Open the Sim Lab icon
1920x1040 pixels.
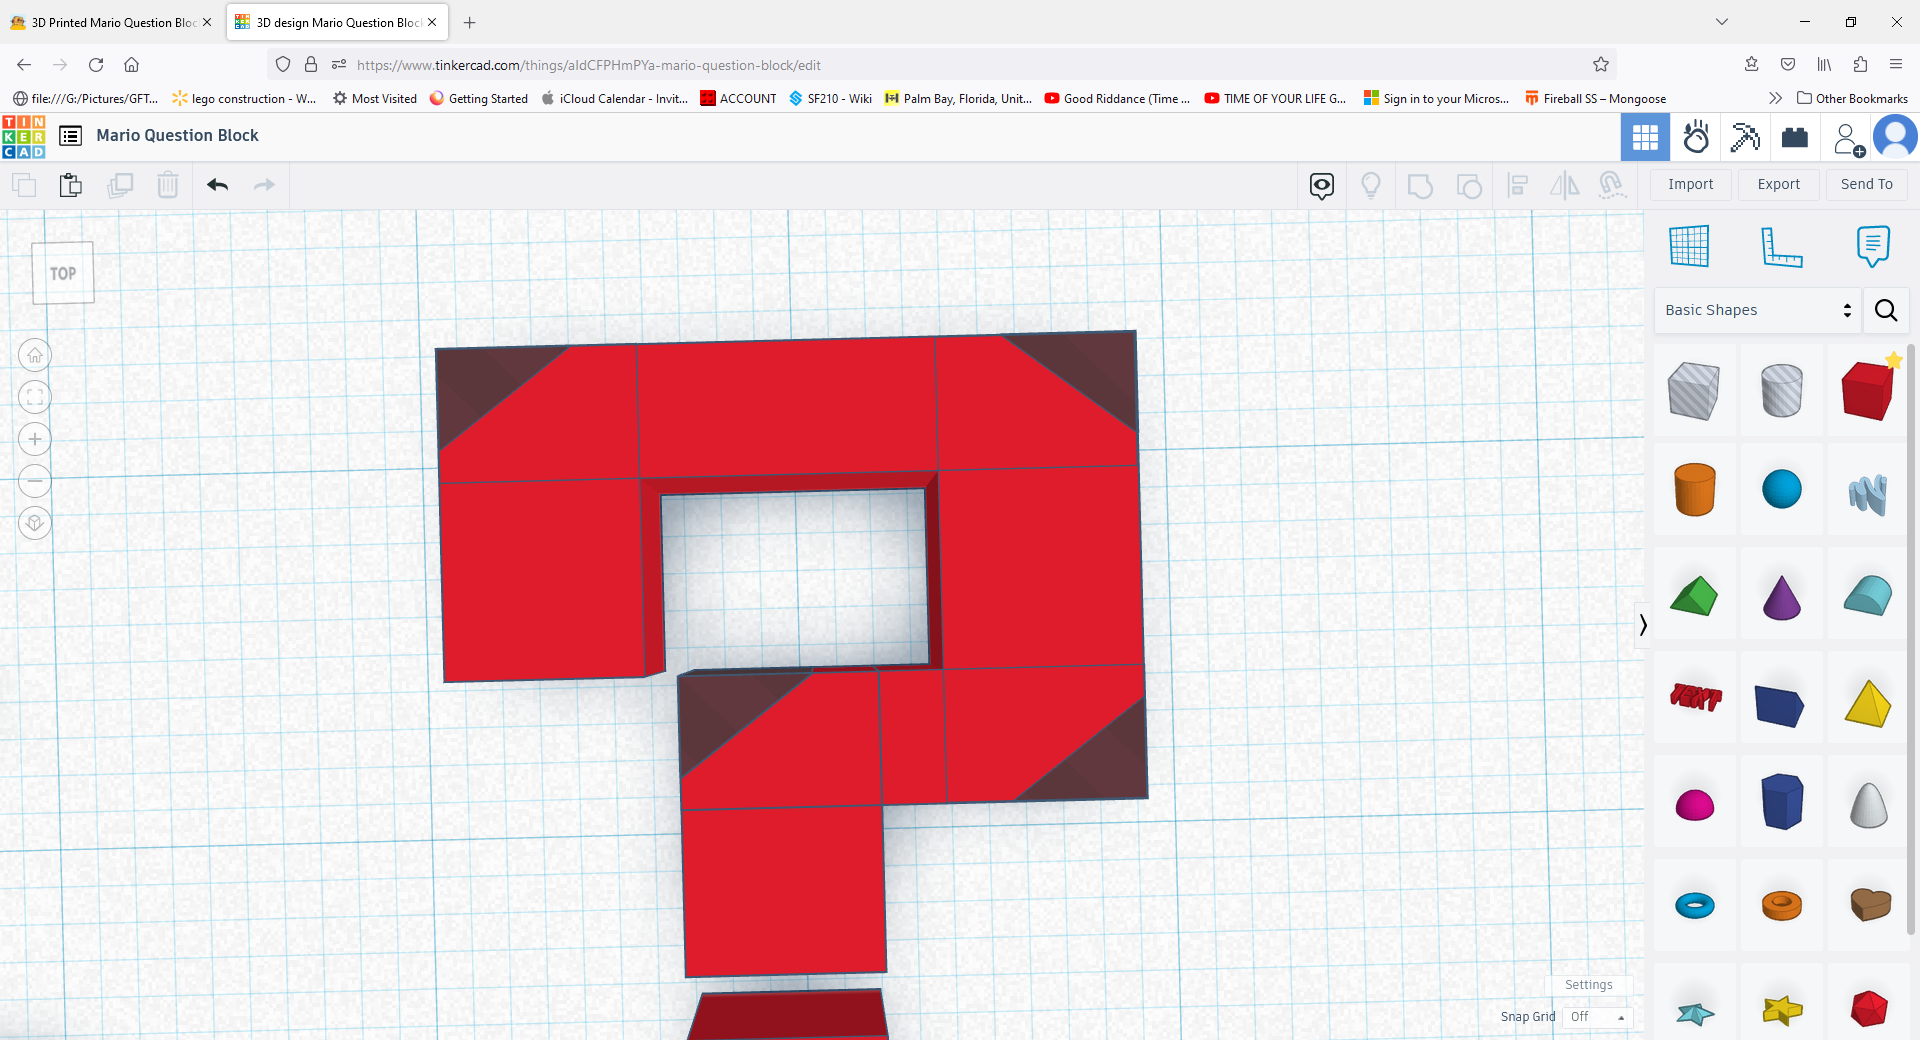coord(1696,137)
